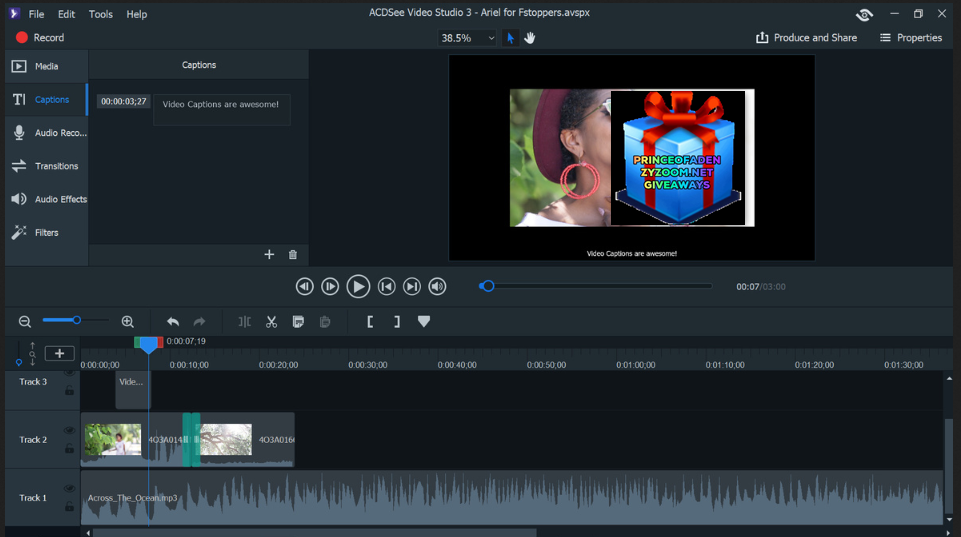Switch to the Media tab

[47, 66]
